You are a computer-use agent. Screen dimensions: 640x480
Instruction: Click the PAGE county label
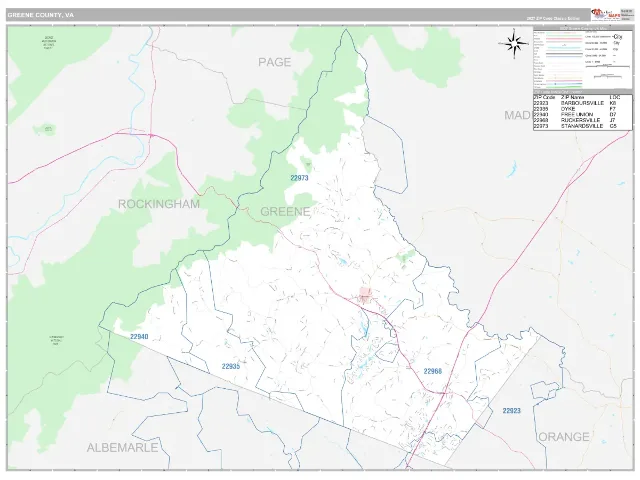click(x=274, y=62)
